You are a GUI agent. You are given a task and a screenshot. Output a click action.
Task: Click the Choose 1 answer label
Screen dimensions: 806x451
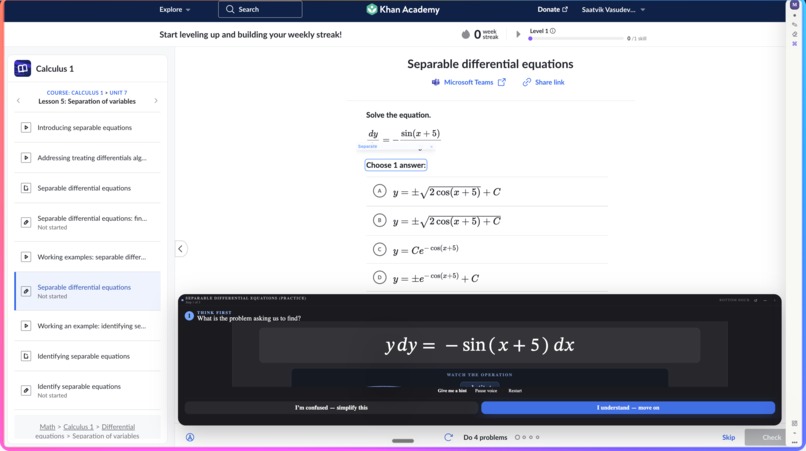[x=396, y=165]
